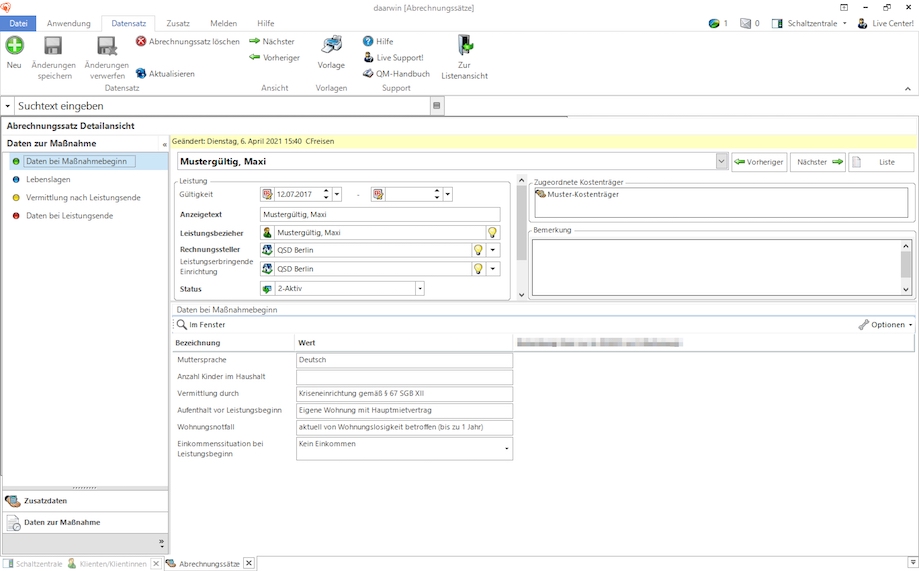Open Zusatzdaten panel section
Viewport: 919px width, 571px height.
tap(86, 501)
